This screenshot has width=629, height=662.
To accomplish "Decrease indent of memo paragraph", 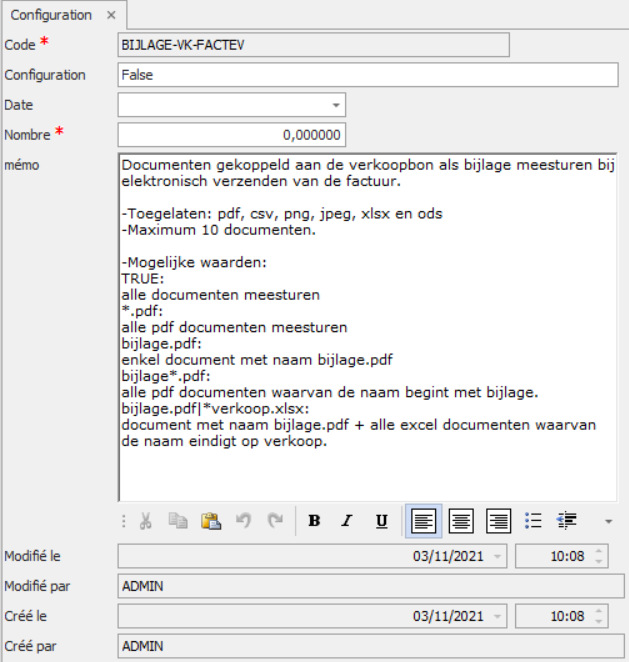I will point(567,521).
